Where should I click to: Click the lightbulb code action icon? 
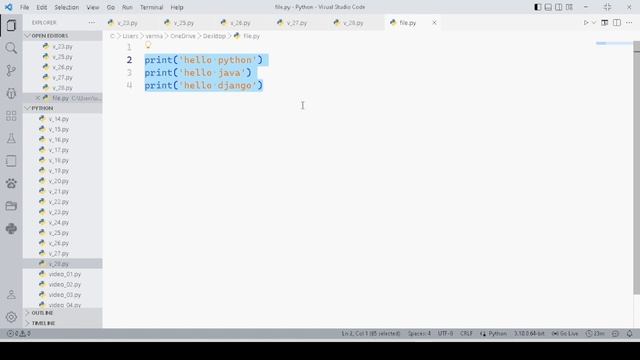pyautogui.click(x=148, y=45)
